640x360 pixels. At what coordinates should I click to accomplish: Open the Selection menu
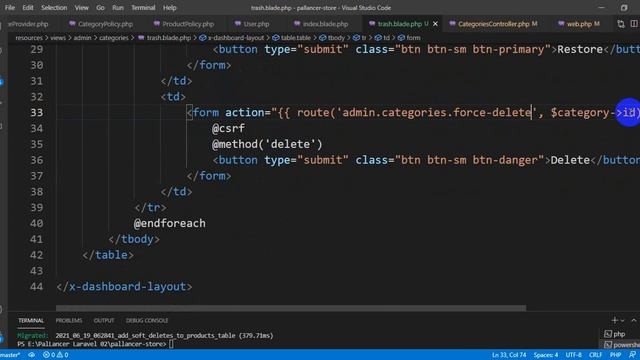(54, 8)
